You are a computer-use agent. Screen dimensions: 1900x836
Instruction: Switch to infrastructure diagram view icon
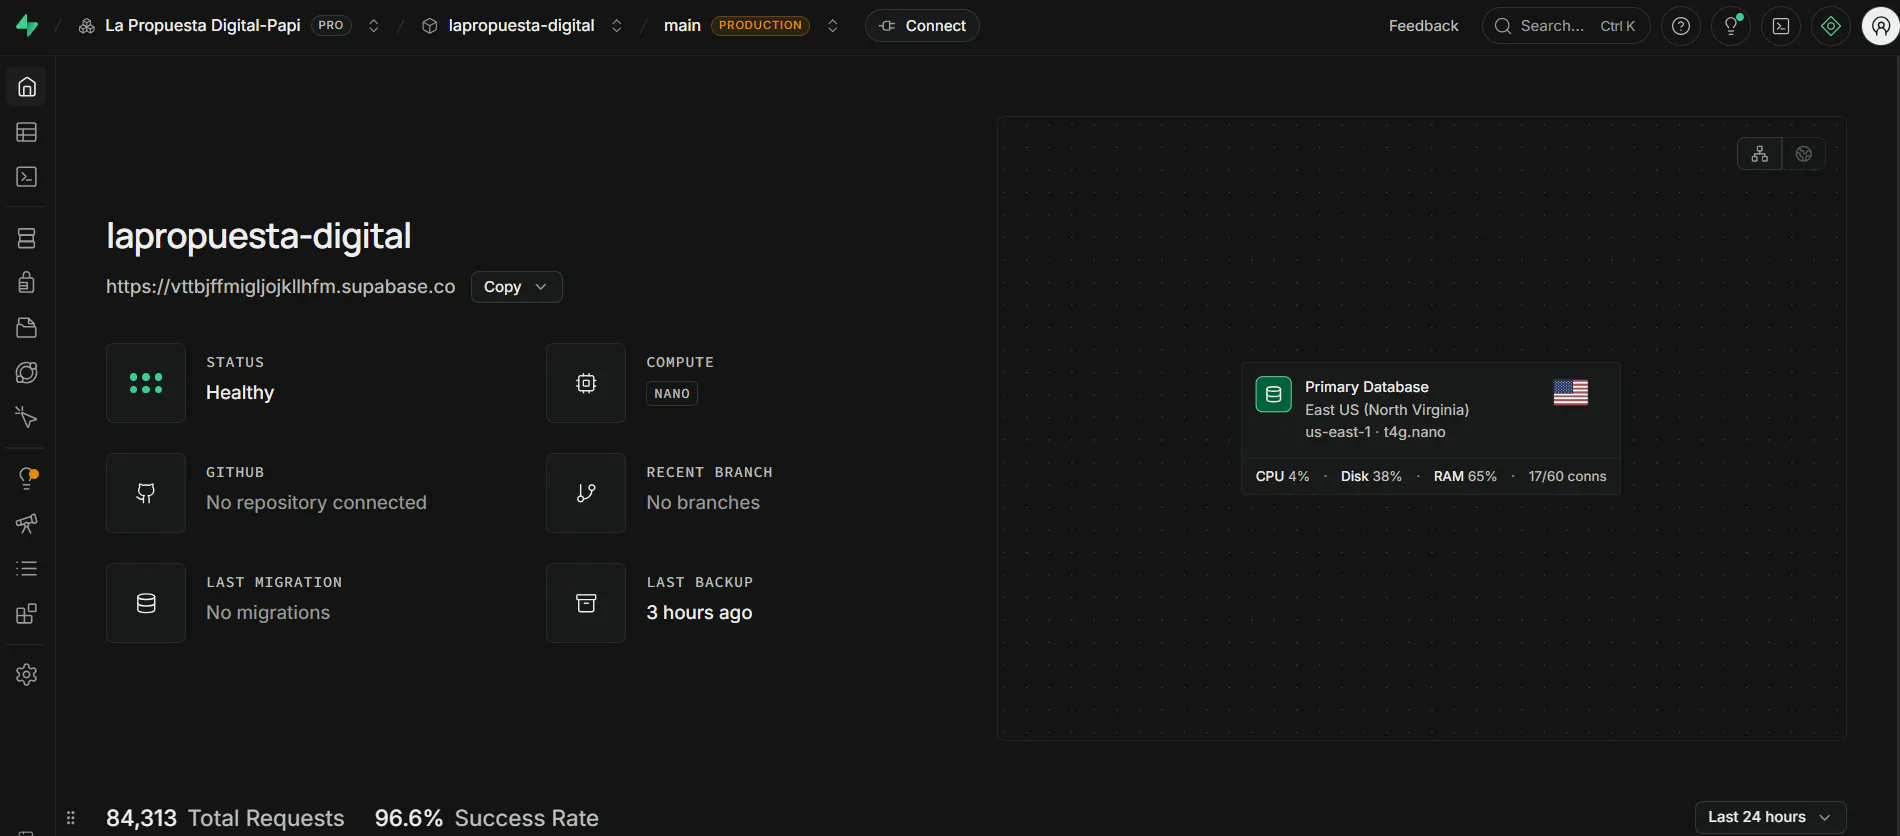click(x=1760, y=154)
